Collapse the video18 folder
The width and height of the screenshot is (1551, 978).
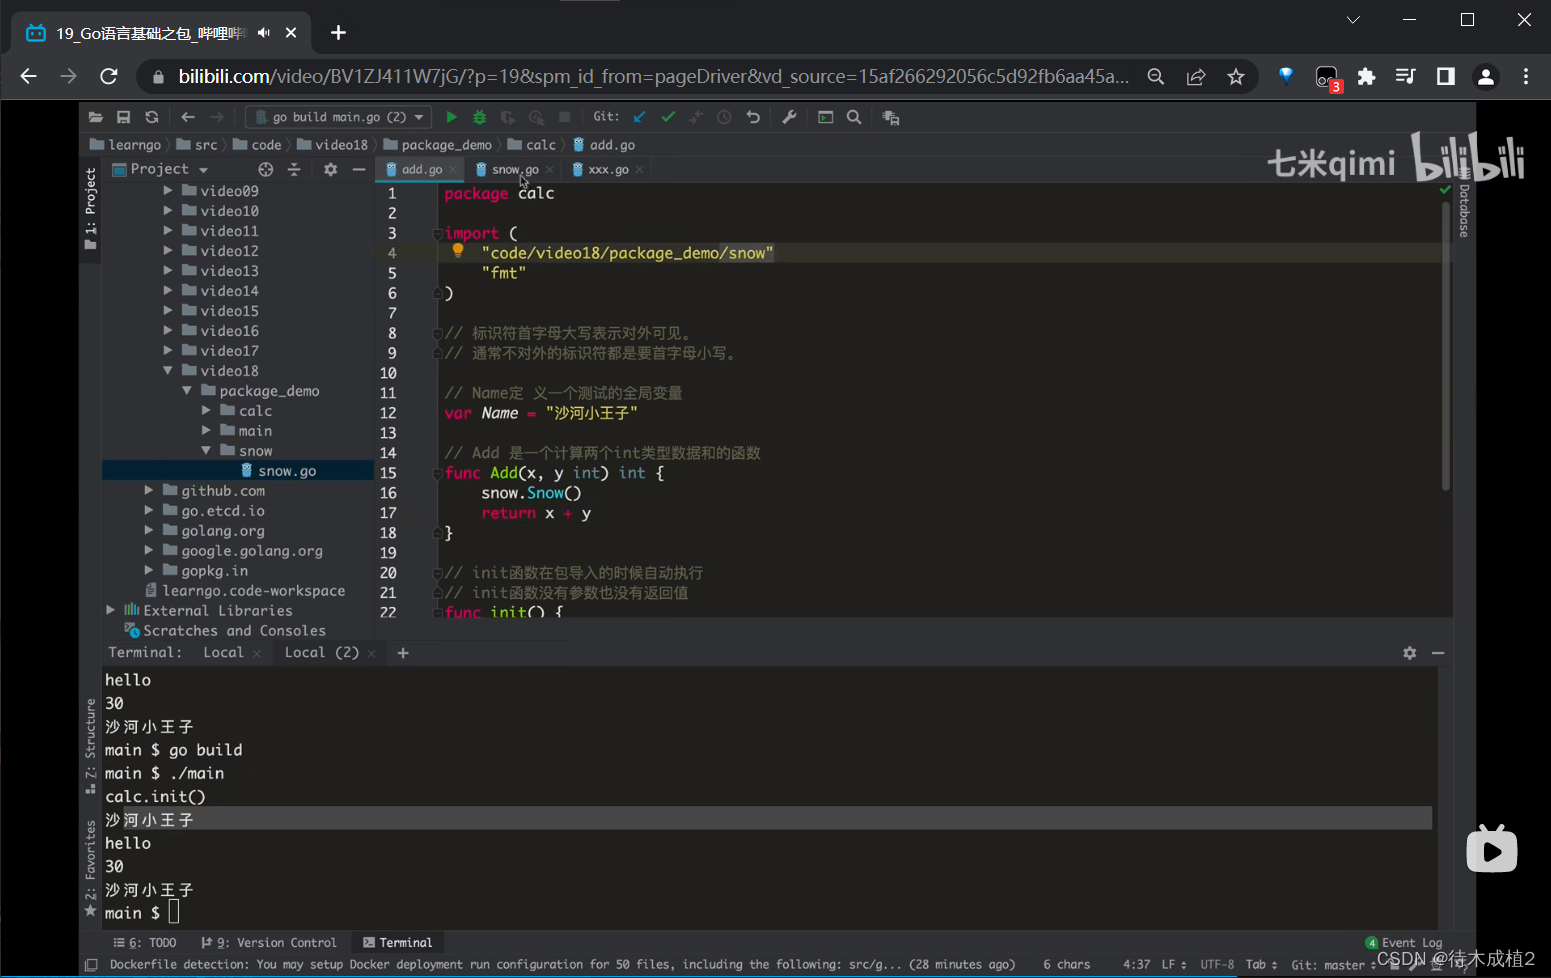(x=168, y=370)
